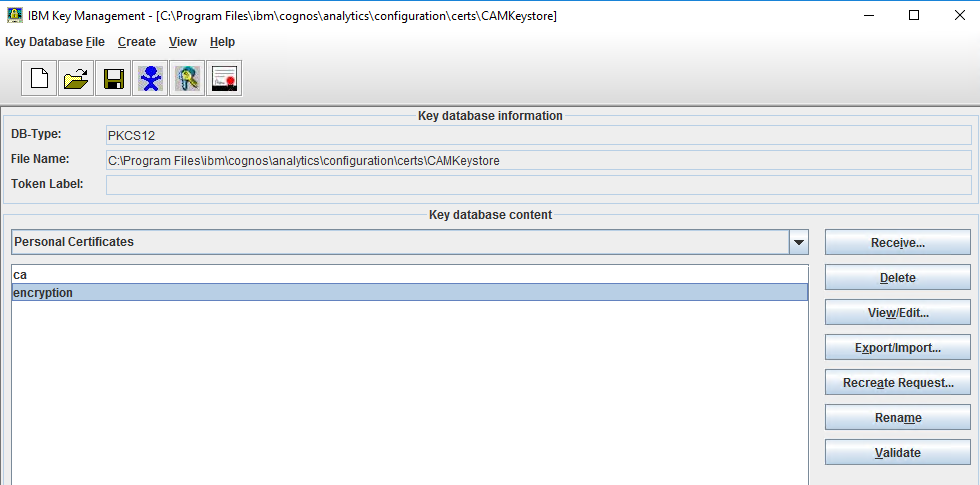Image resolution: width=980 pixels, height=485 pixels.
Task: Select the 'ca' certificate entry
Action: tap(409, 275)
